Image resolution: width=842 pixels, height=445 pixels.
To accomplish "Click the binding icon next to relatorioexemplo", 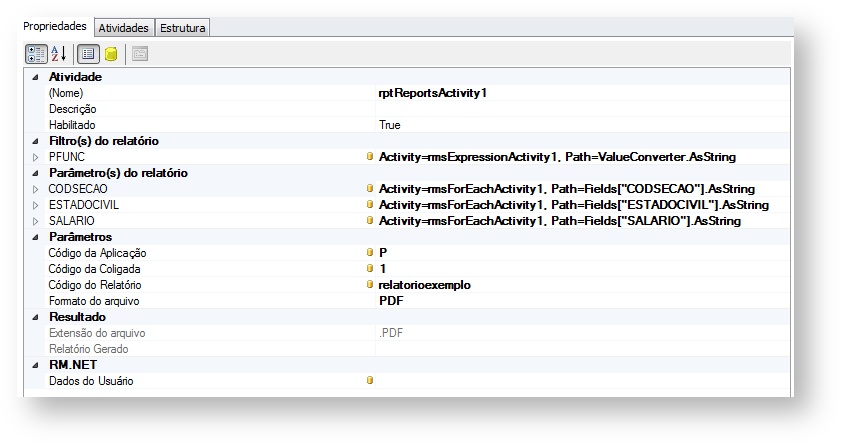I will pos(370,284).
